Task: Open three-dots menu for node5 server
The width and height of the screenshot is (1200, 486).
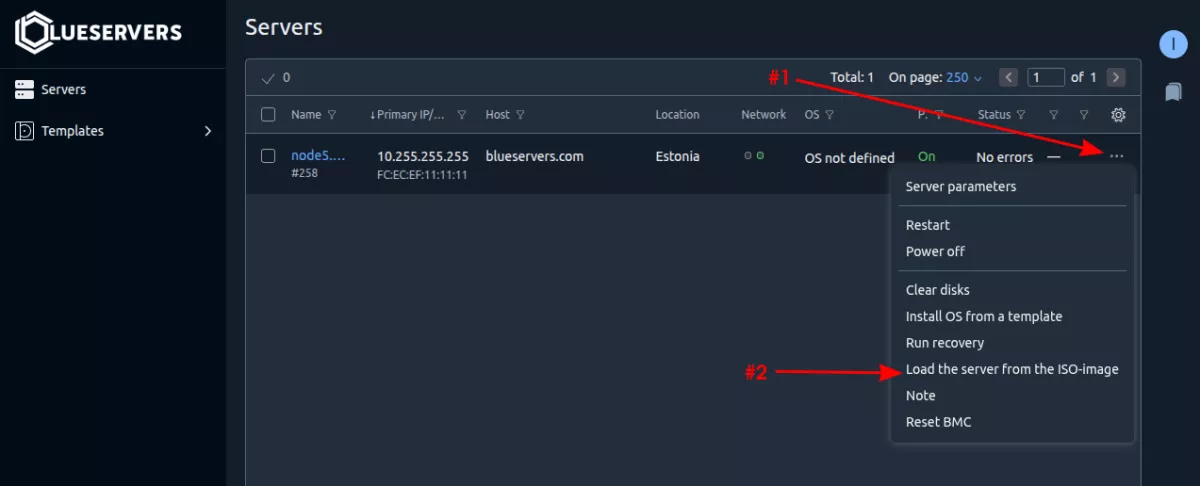Action: click(x=1117, y=156)
